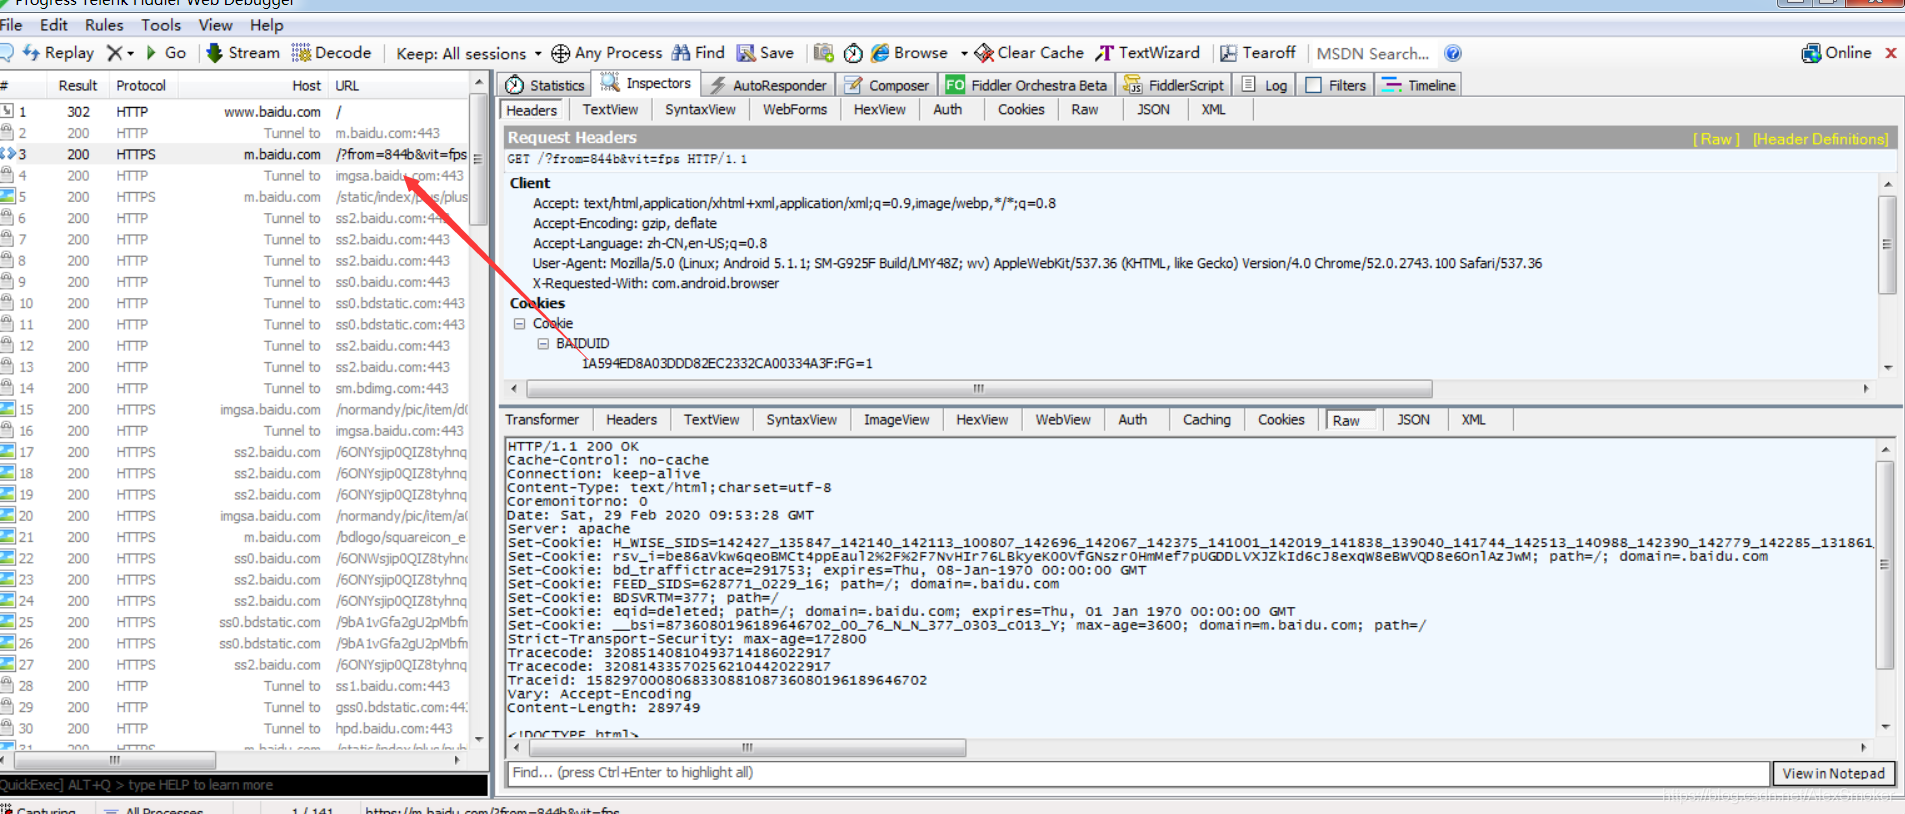Toggle Stream mode in the toolbar
The height and width of the screenshot is (814, 1905).
pos(243,53)
